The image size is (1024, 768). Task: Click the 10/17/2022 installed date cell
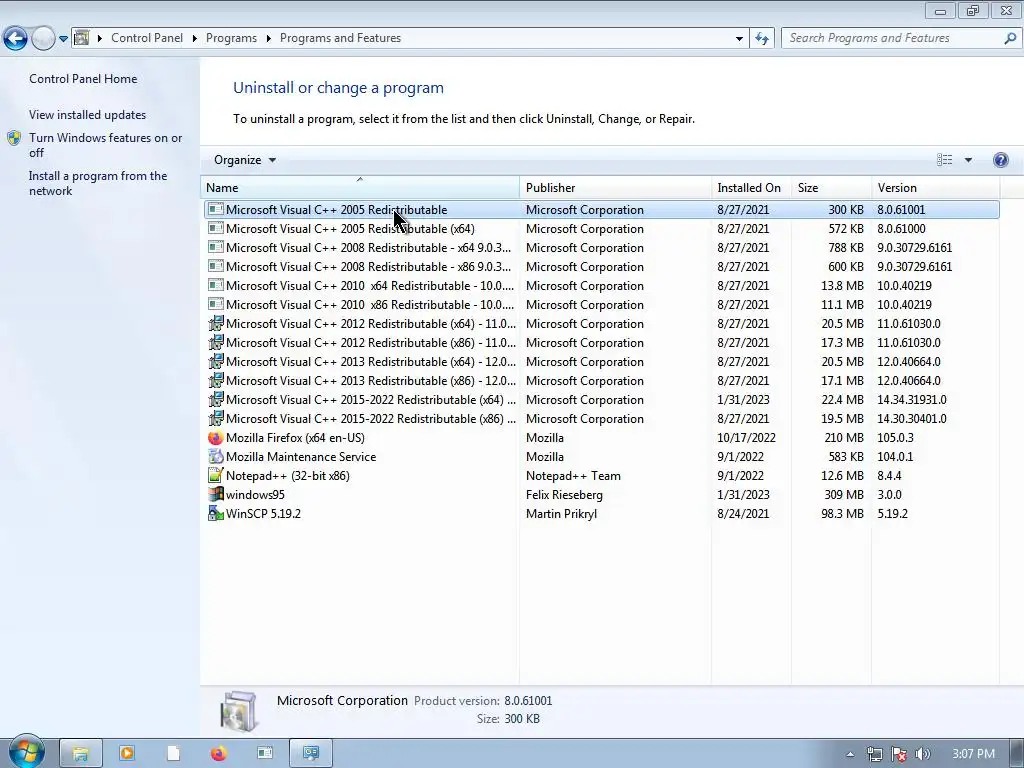(x=746, y=438)
